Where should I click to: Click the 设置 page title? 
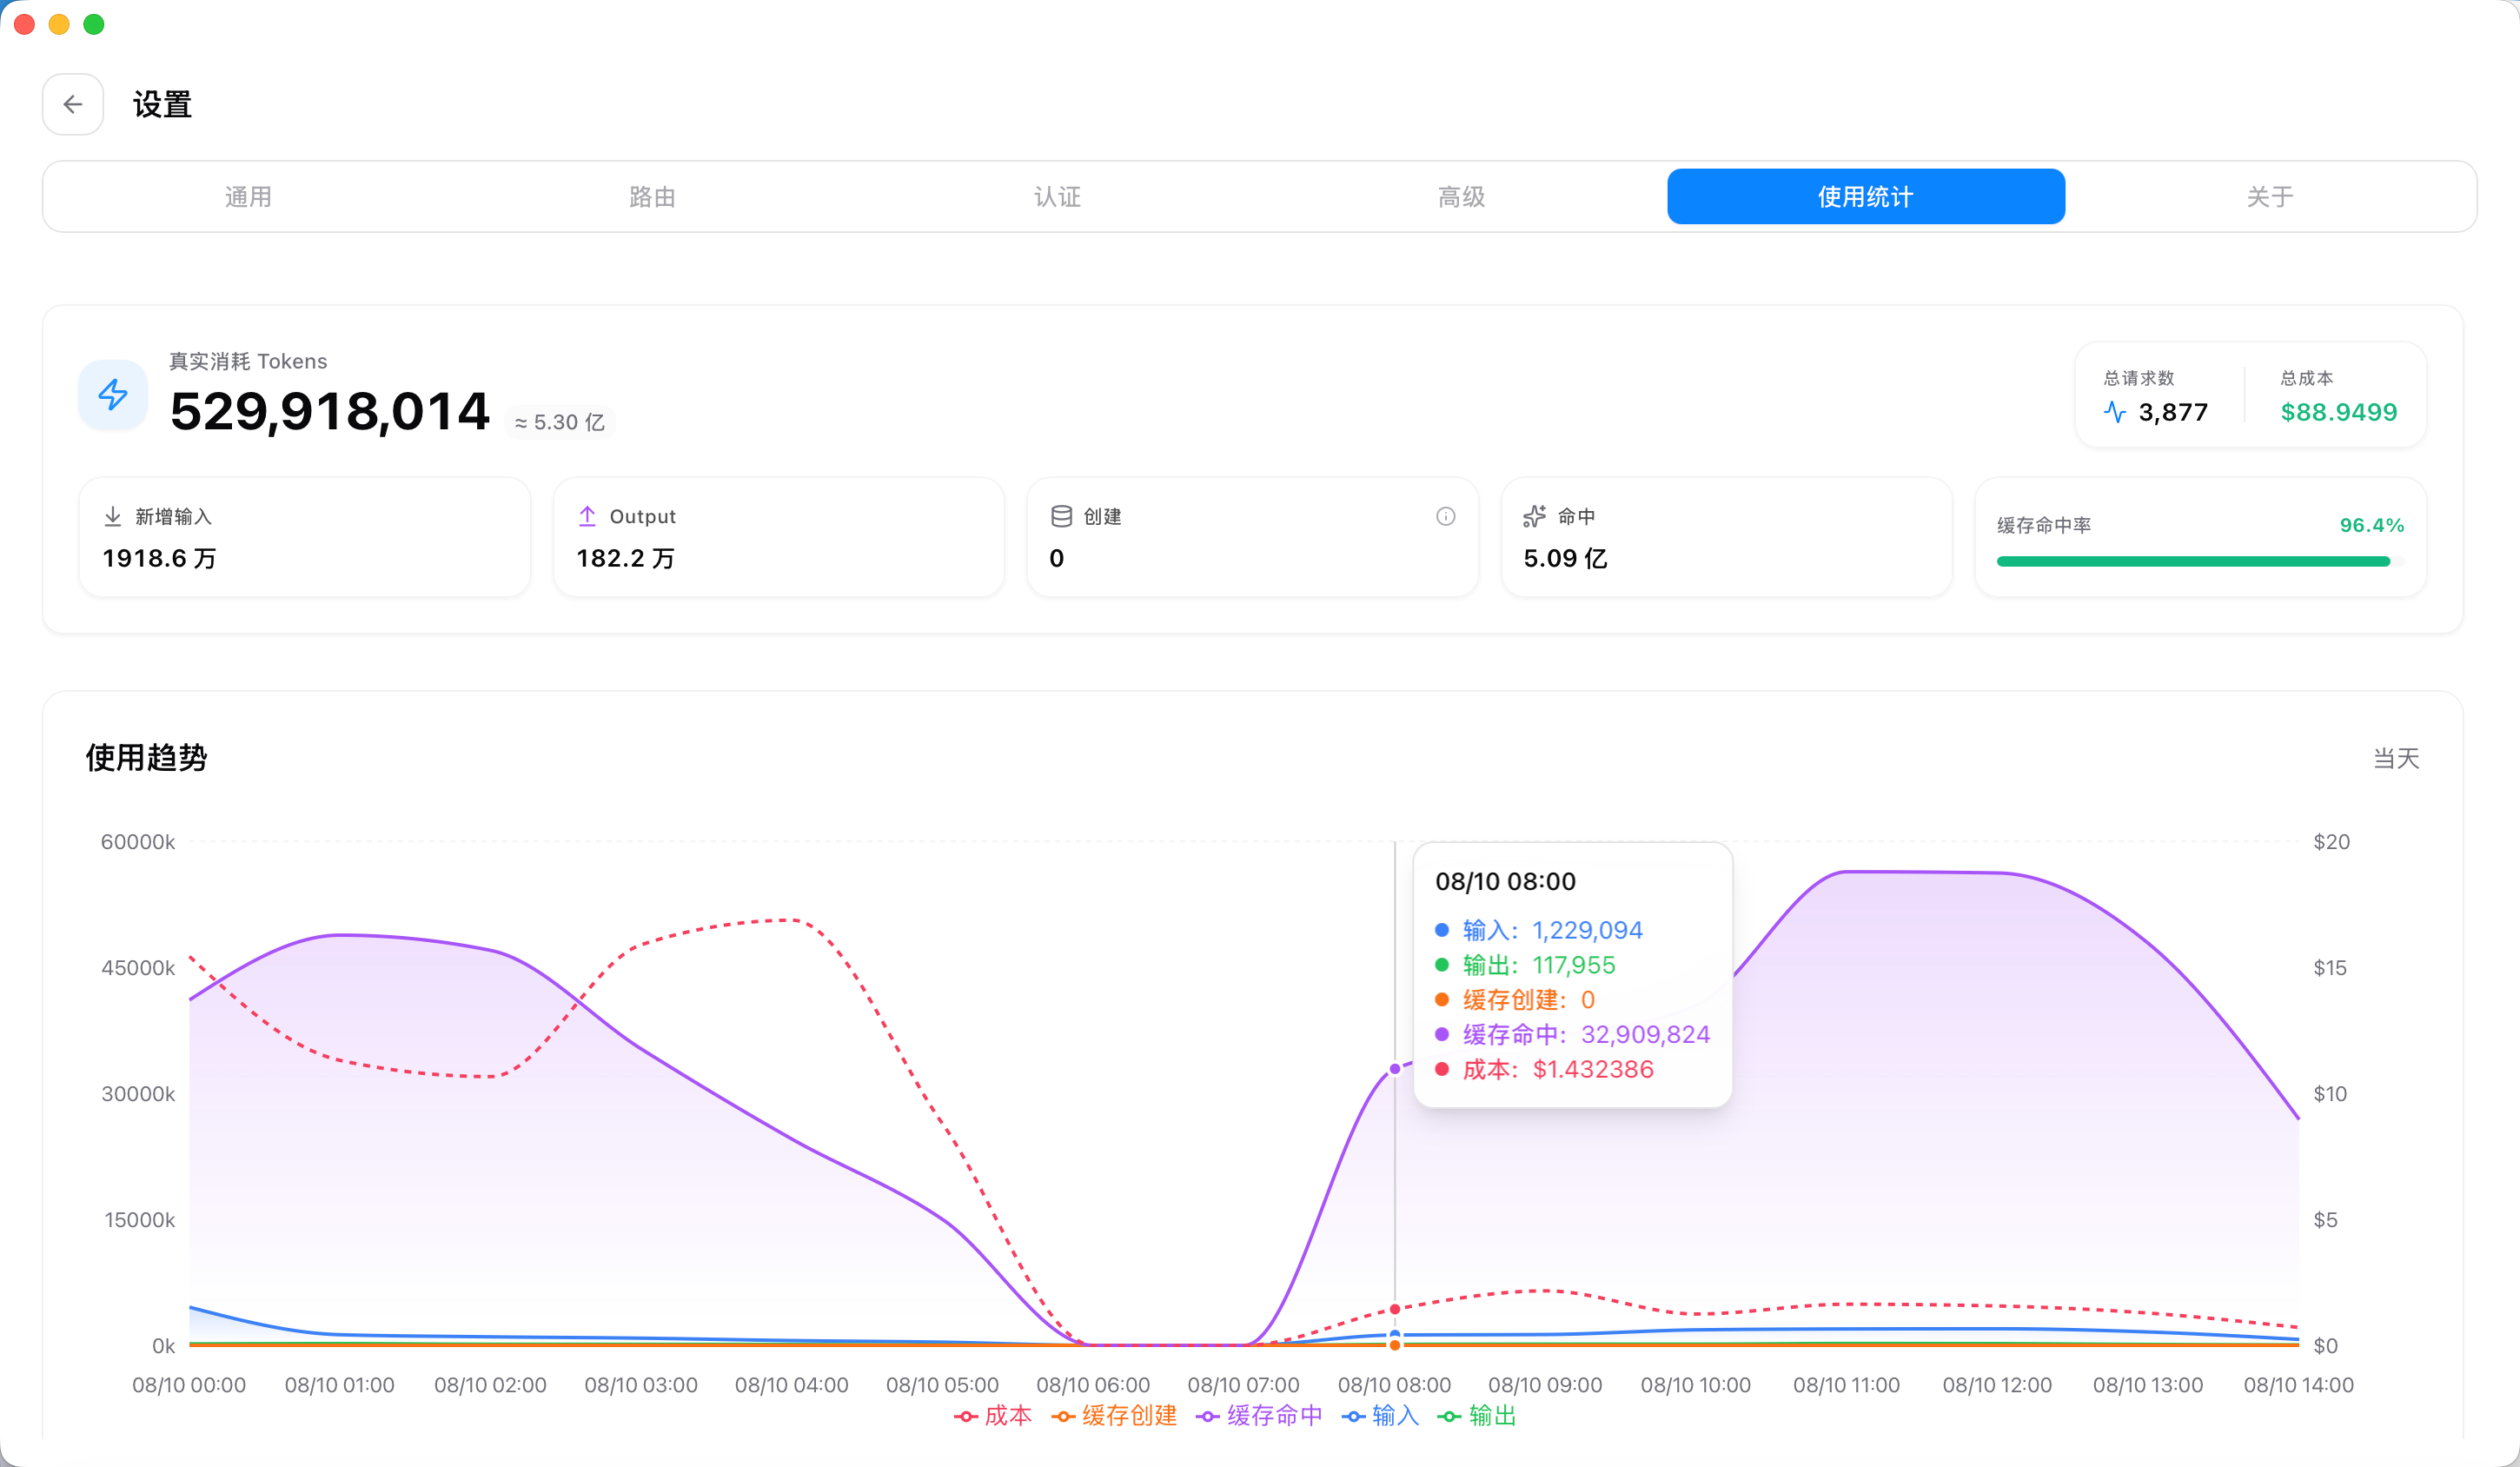coord(162,104)
